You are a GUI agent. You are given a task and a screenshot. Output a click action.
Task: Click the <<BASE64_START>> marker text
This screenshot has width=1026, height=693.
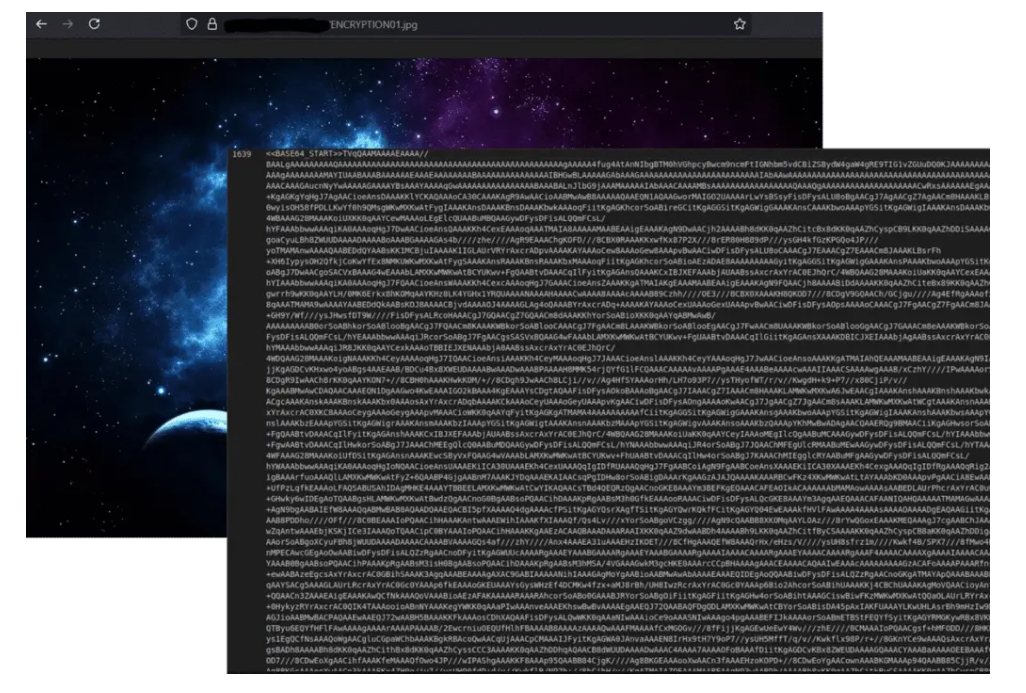(x=304, y=154)
